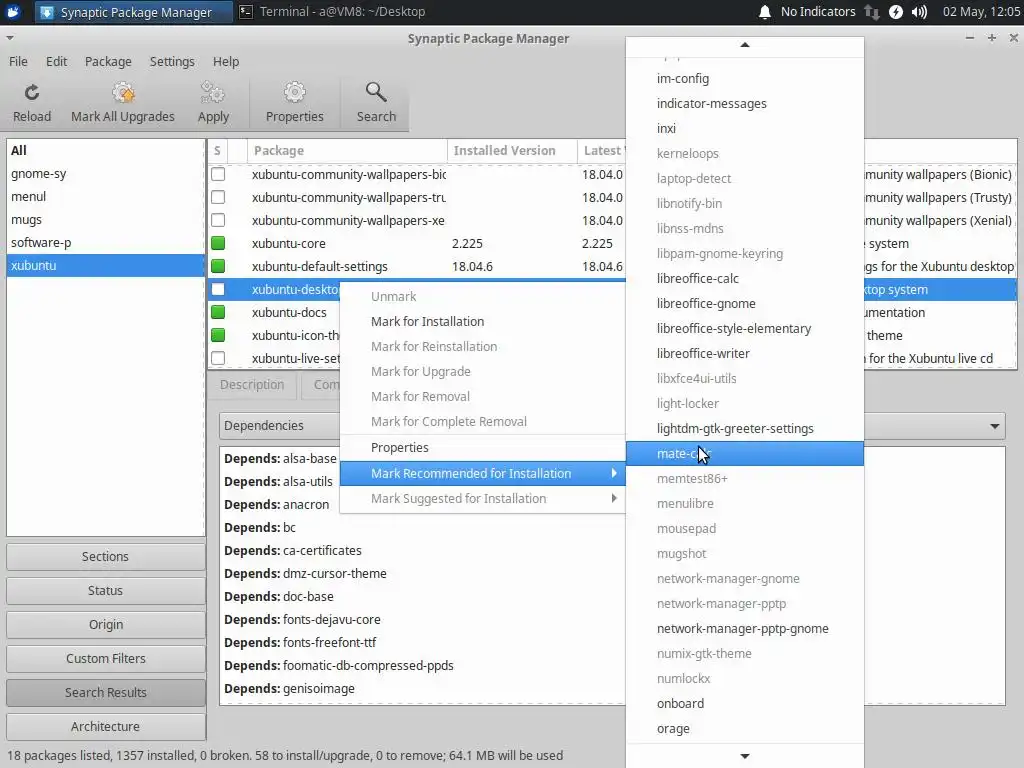The height and width of the screenshot is (768, 1024).
Task: Select software-p search history entry
Action: (105, 243)
